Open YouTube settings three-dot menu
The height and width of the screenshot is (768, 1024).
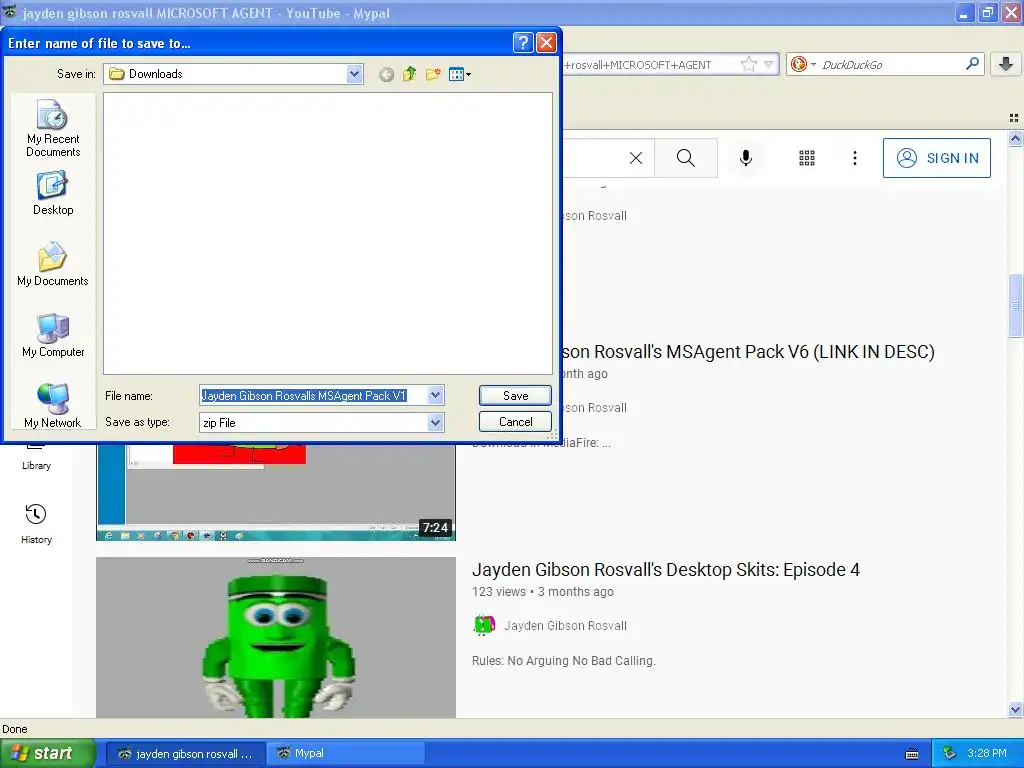(854, 158)
